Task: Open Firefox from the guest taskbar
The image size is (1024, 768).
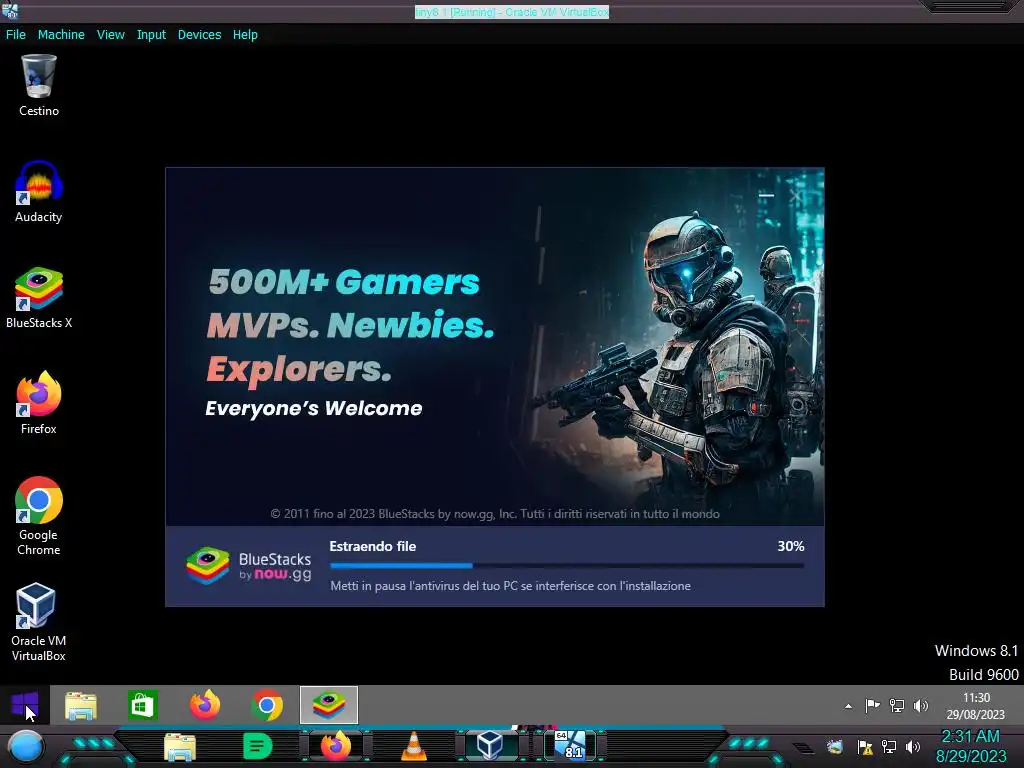Action: point(205,706)
